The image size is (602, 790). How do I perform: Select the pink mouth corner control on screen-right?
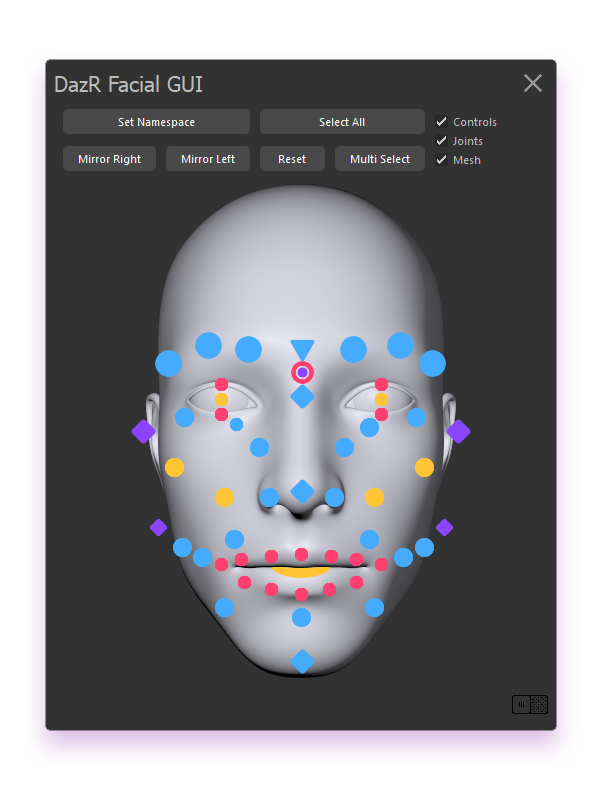point(381,564)
